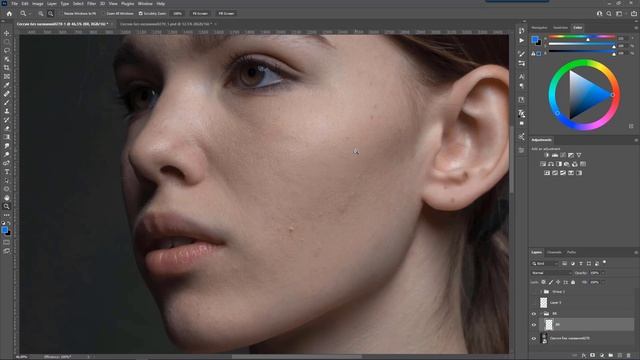Open the Normal blend mode dropdown
Viewport: 640px width, 360px height.
(x=551, y=273)
